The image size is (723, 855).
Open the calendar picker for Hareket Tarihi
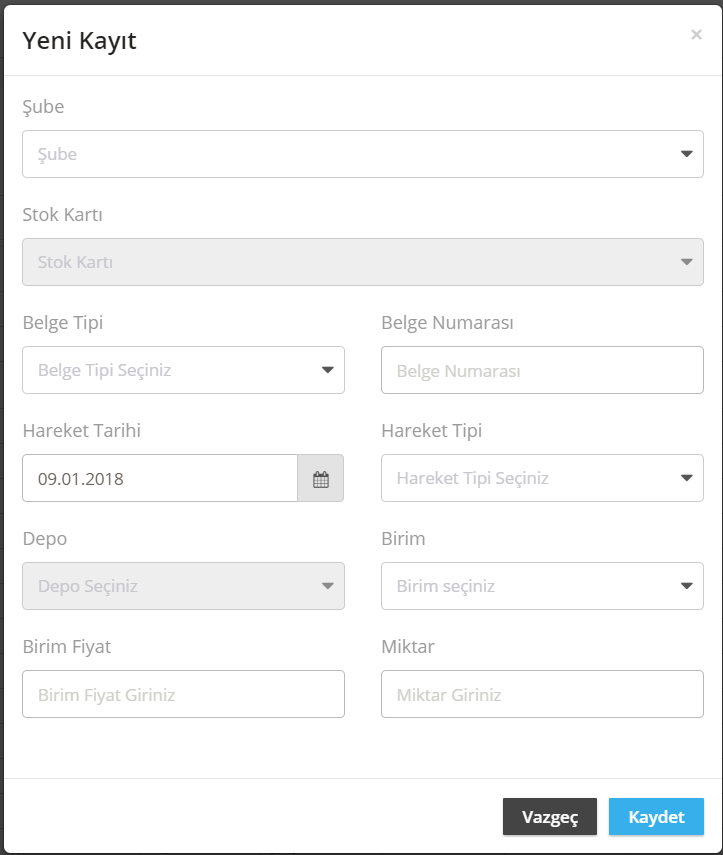click(321, 478)
